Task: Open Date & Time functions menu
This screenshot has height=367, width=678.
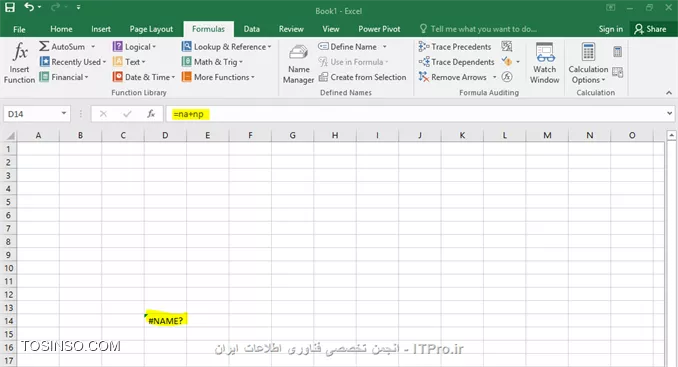Action: point(144,77)
